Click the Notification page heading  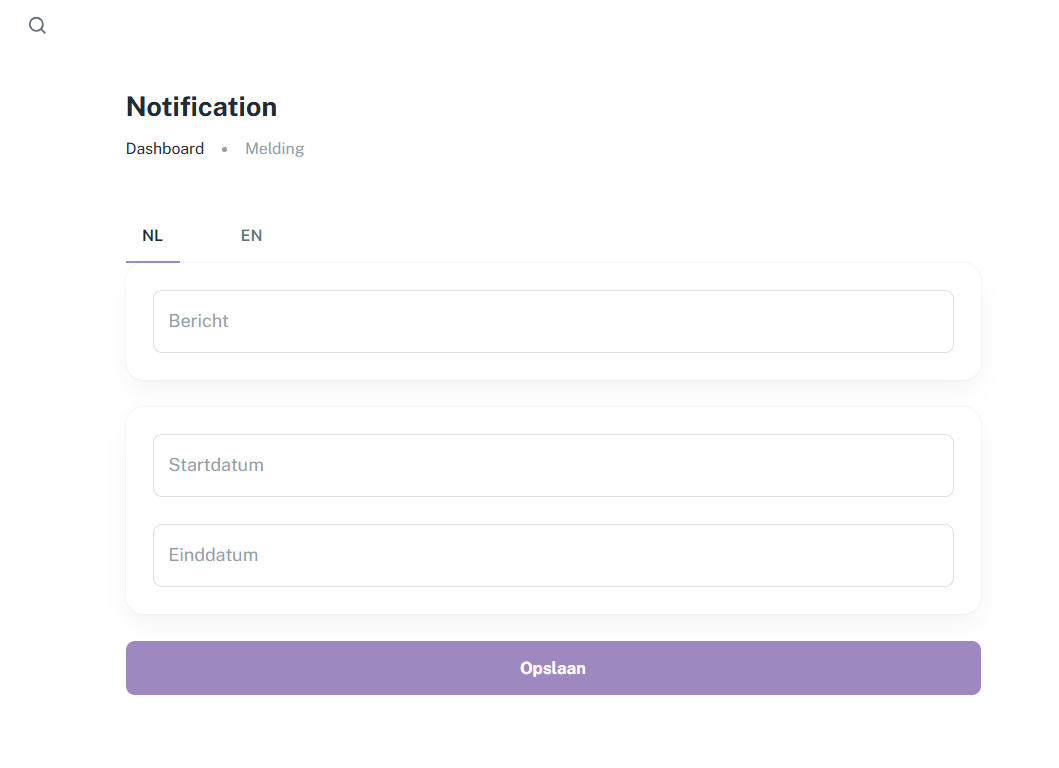201,107
